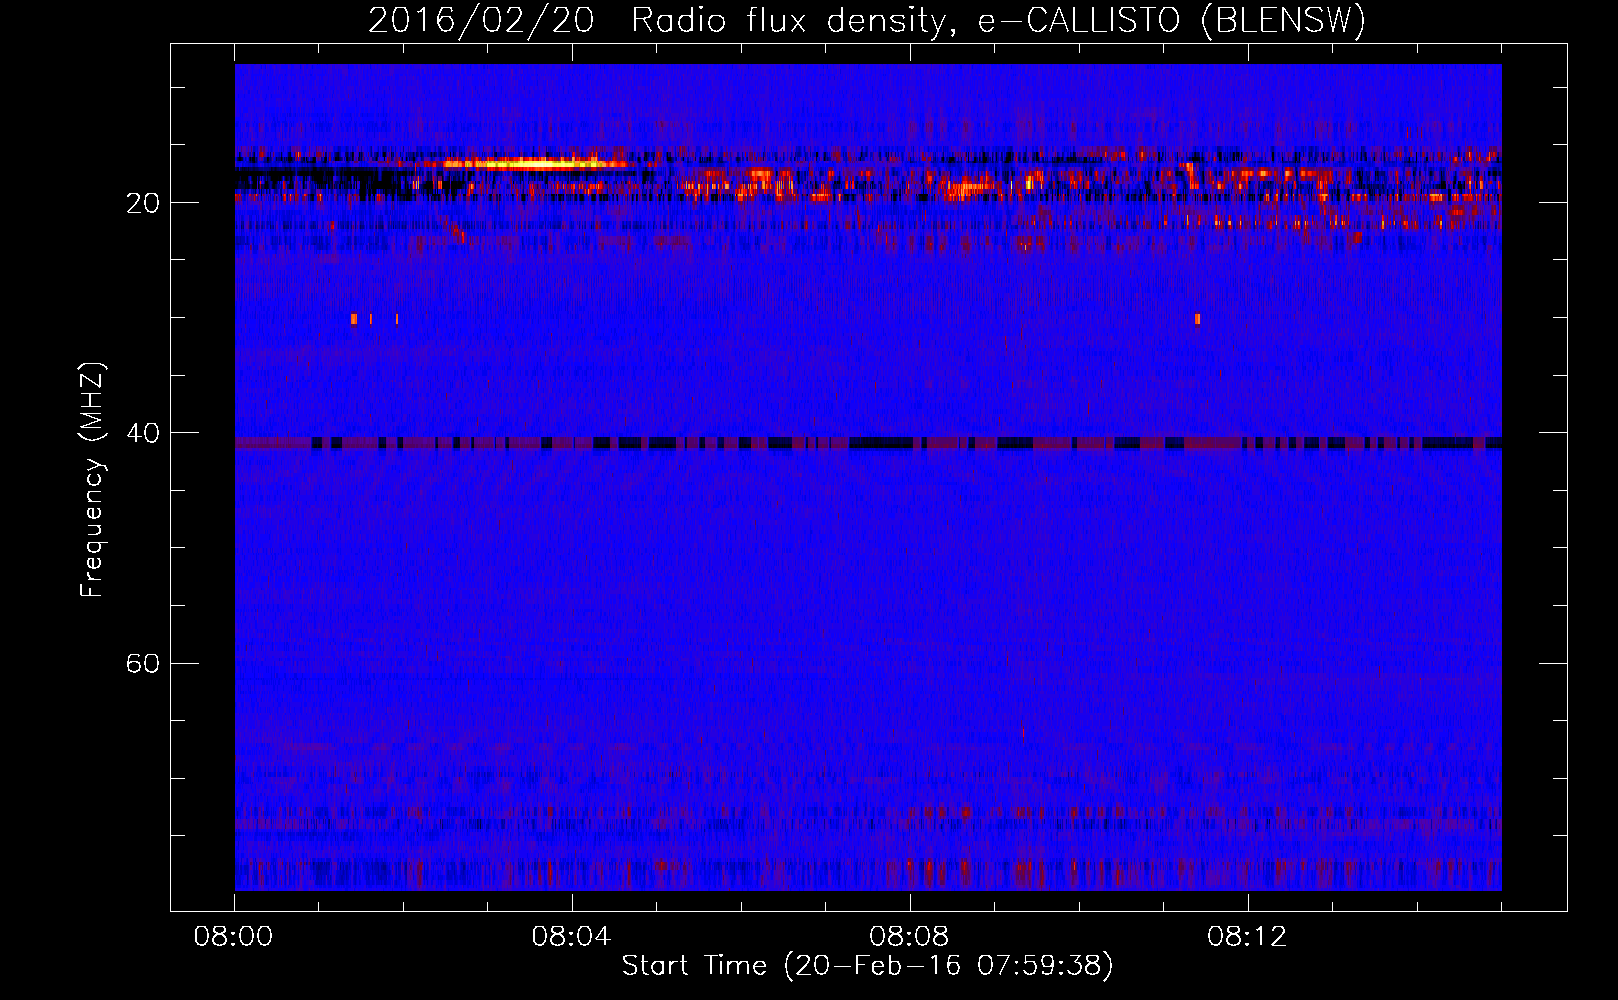Click the 08:00 time tick label

pyautogui.click(x=234, y=937)
